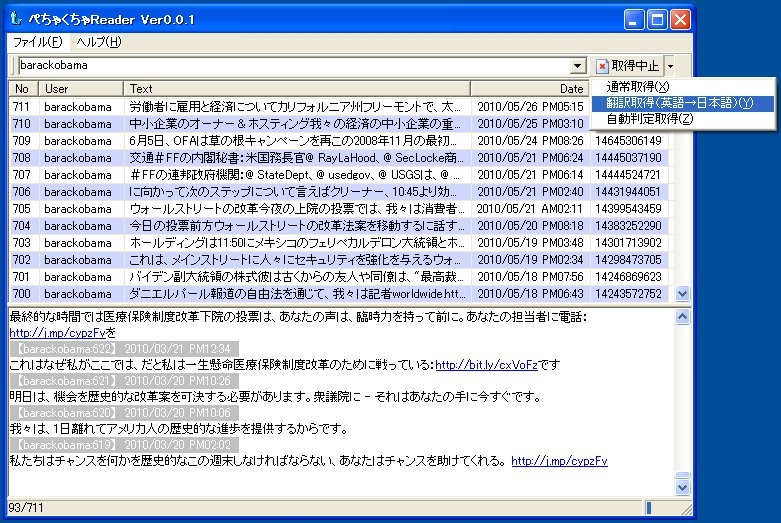Screen dimensions: 781x523
Task: Click the ぺちゃくちゃReader title bar app icon
Action: pos(16,19)
